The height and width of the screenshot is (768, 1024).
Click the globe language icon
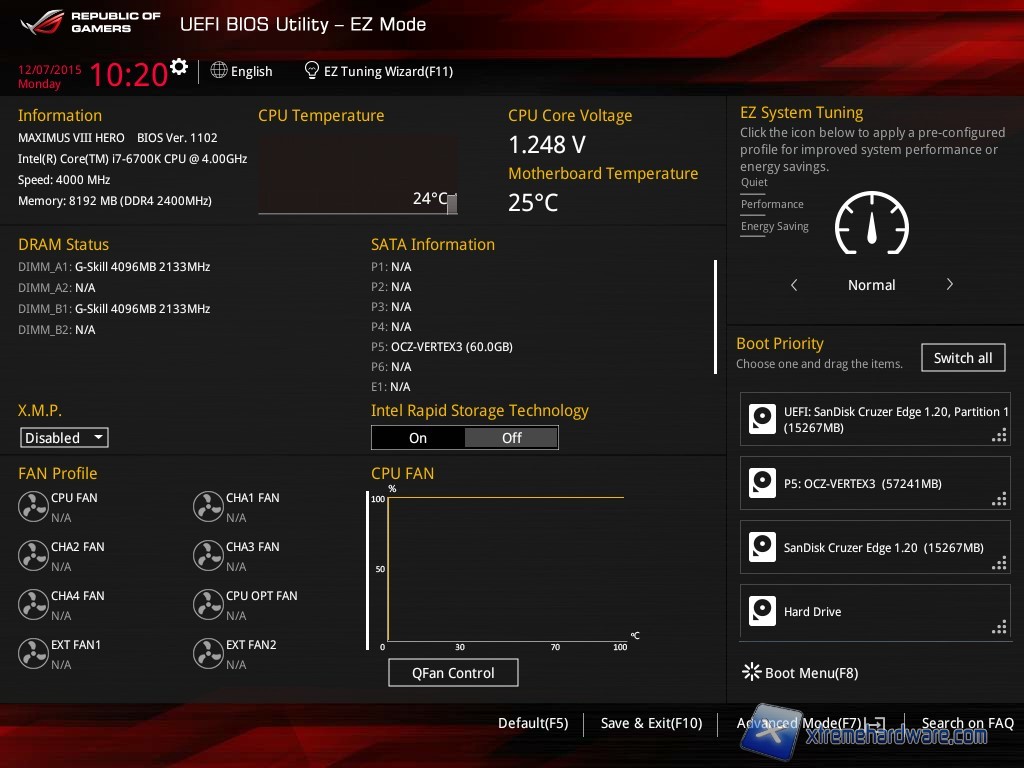click(x=219, y=71)
